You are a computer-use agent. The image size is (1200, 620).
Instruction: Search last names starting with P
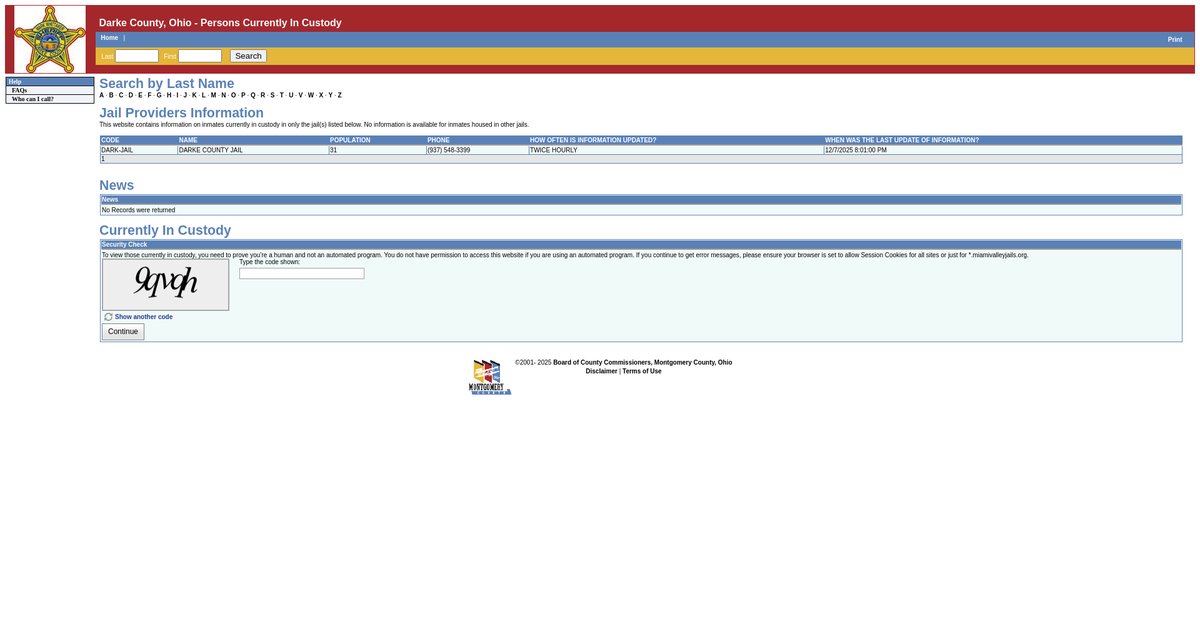pyautogui.click(x=243, y=95)
